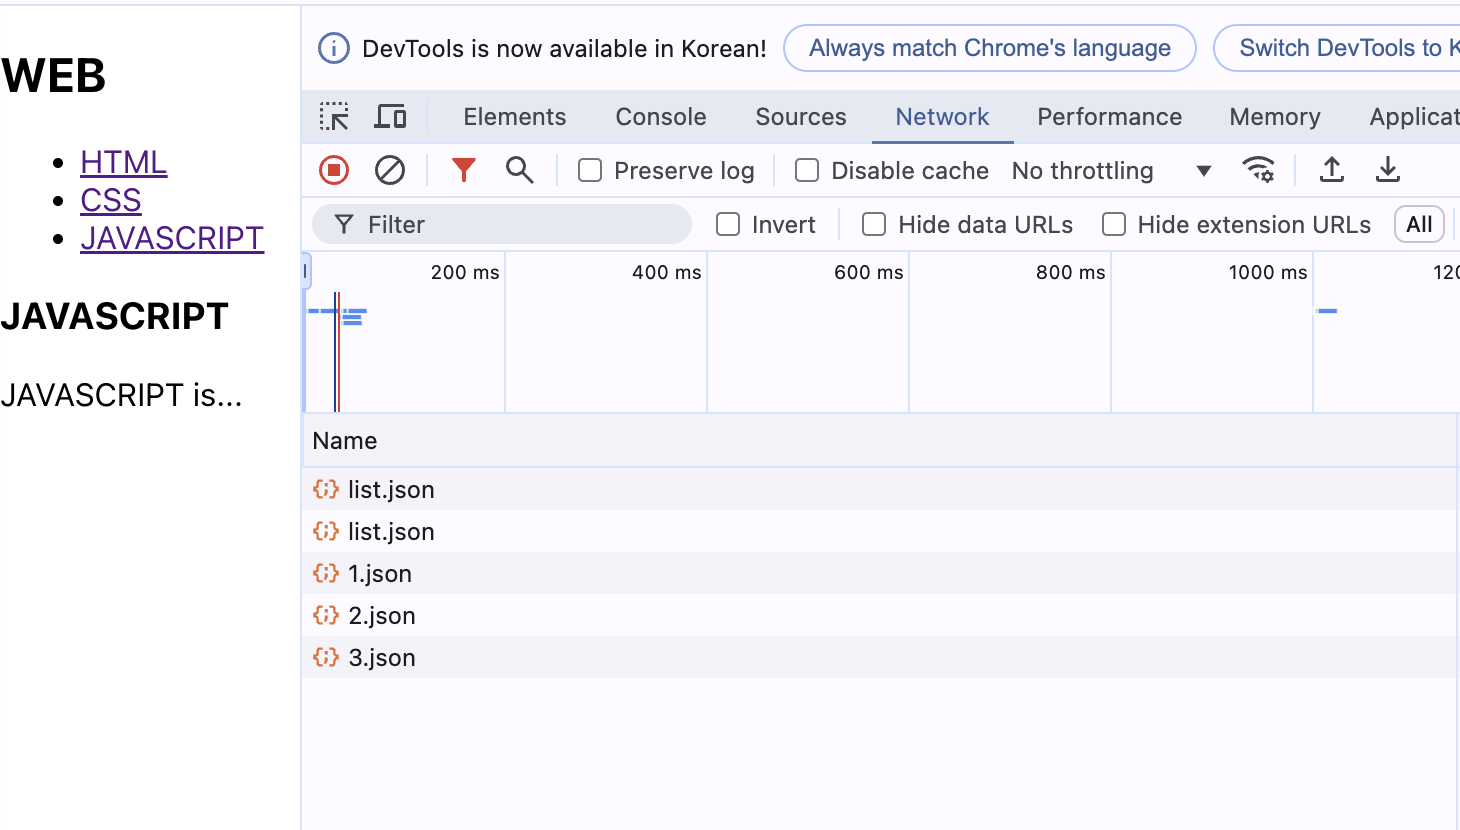Open network conditions wifi settings
The width and height of the screenshot is (1460, 830).
[x=1258, y=170]
